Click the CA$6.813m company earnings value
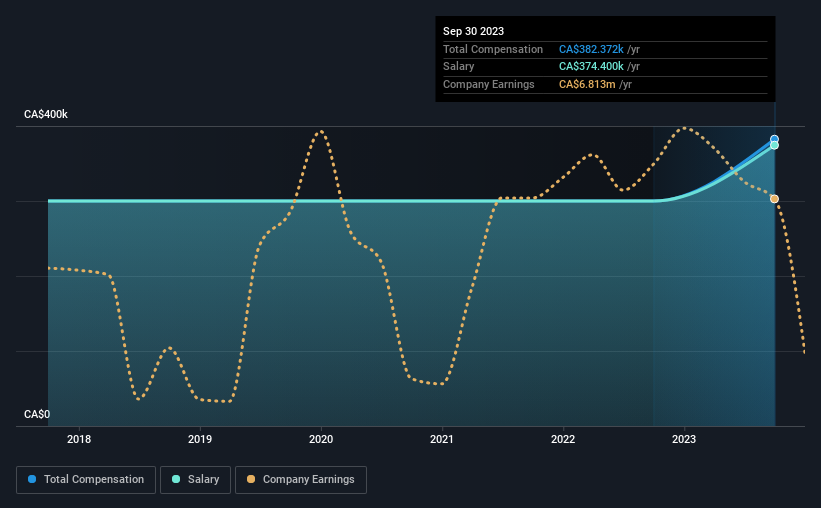 (x=587, y=84)
